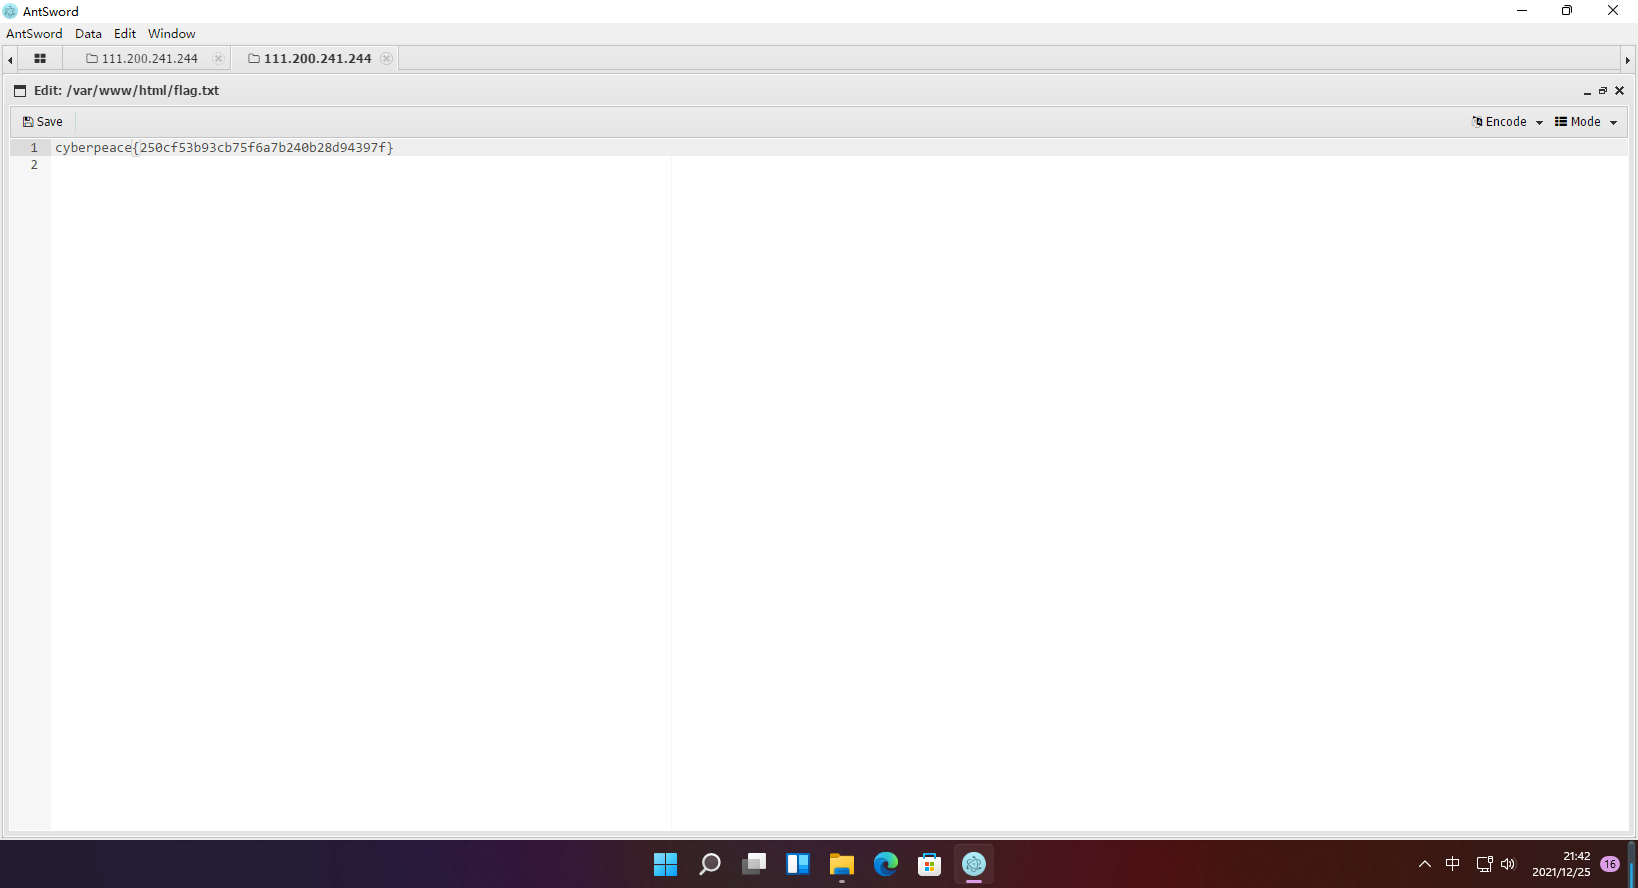Close the active bold 111.200.241.244 tab
Image resolution: width=1638 pixels, height=888 pixels.
coord(386,59)
